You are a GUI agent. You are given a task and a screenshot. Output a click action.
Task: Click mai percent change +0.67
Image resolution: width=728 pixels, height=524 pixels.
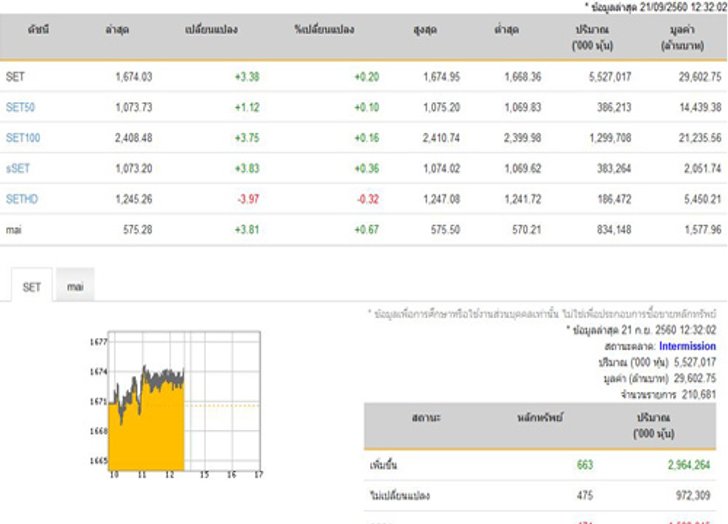pos(367,230)
